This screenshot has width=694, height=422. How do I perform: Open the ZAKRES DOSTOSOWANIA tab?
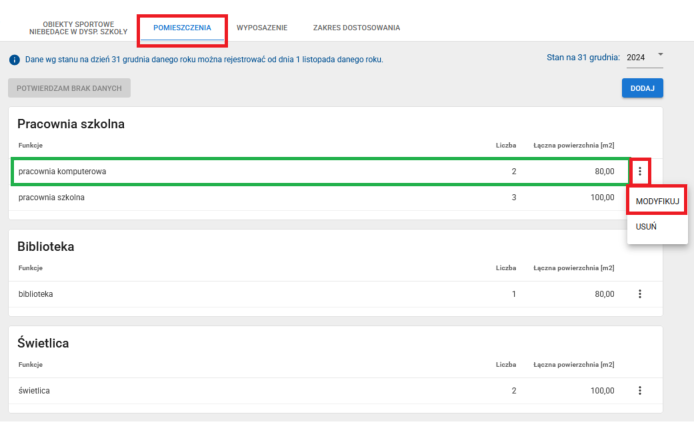(x=356, y=28)
